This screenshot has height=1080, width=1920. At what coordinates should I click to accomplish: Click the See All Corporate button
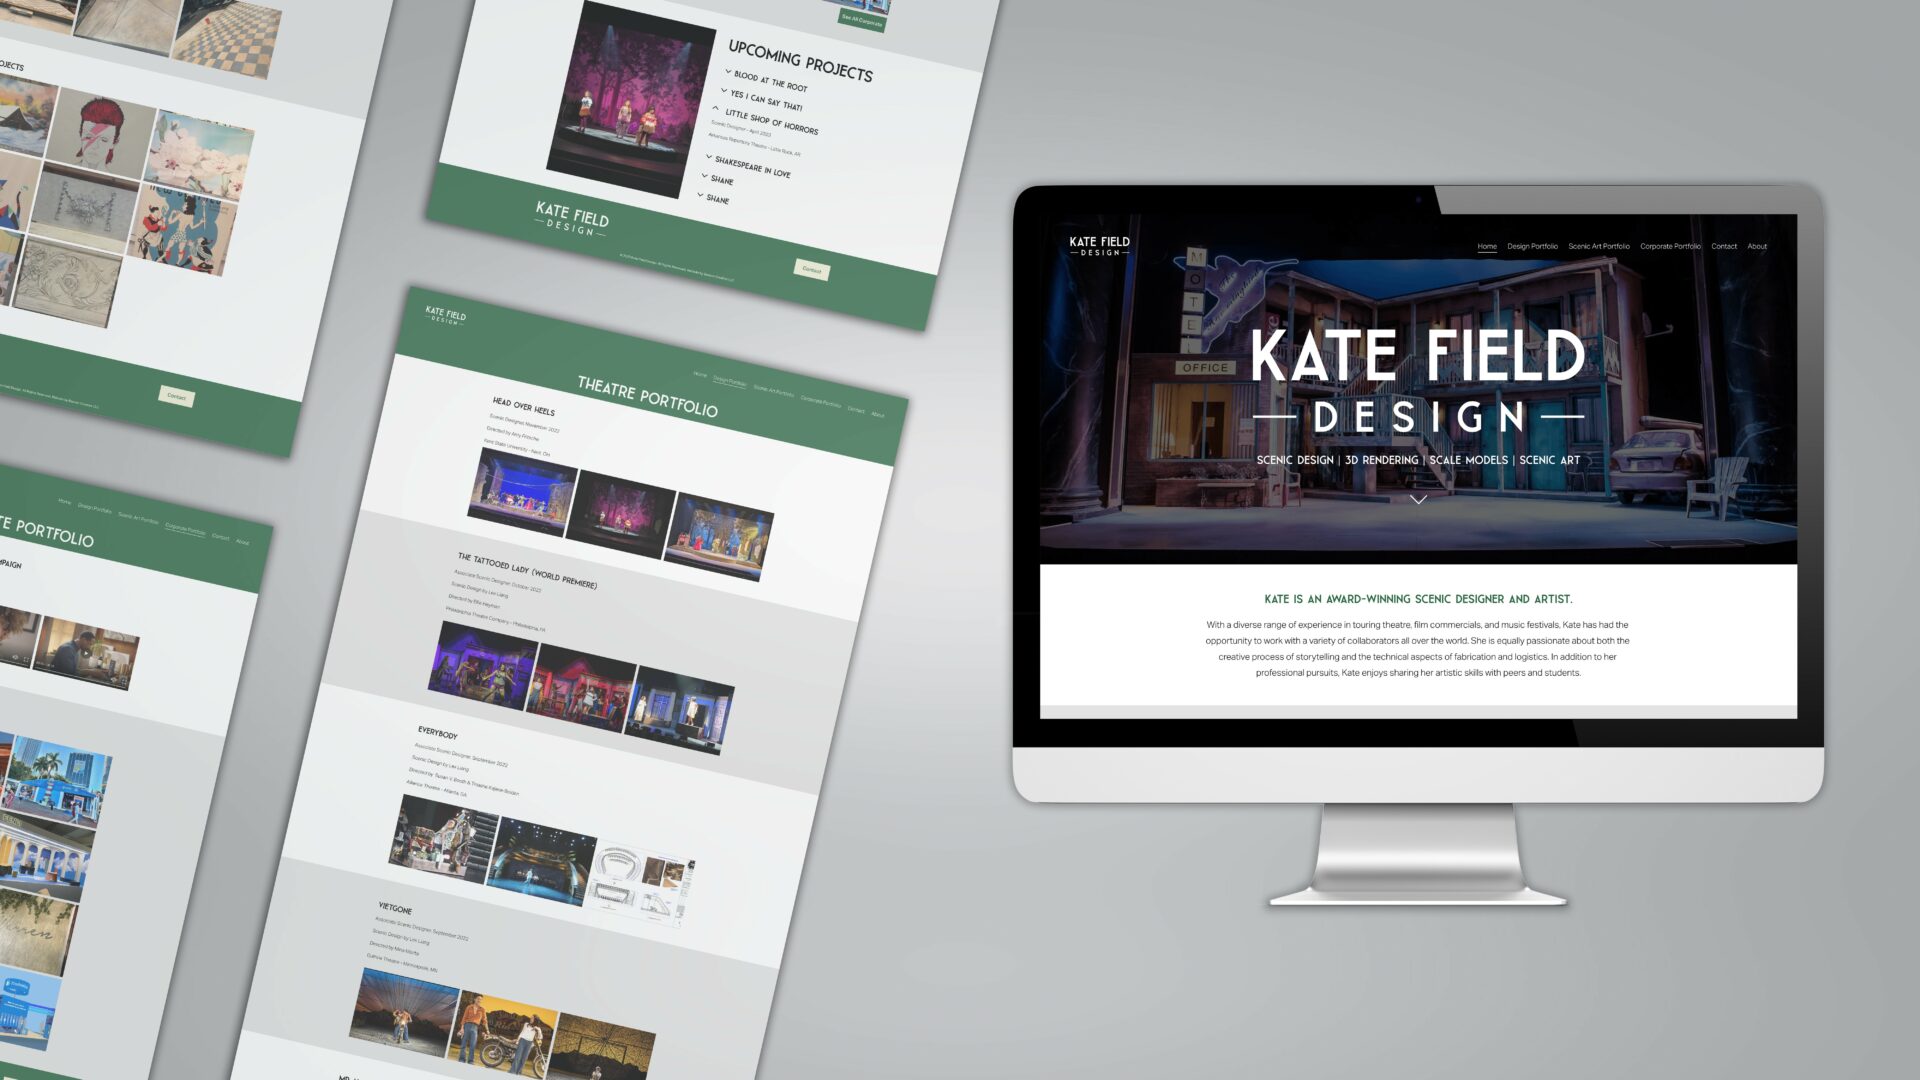(x=862, y=20)
